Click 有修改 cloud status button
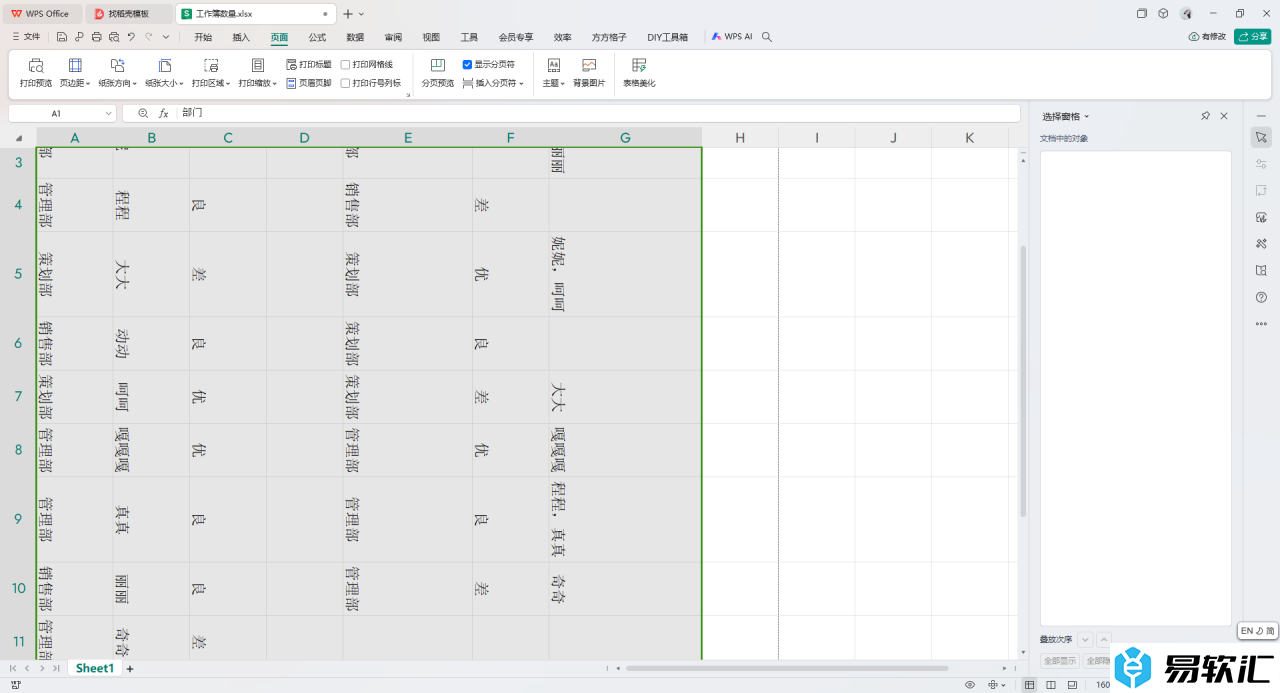1280x693 pixels. click(x=1207, y=37)
